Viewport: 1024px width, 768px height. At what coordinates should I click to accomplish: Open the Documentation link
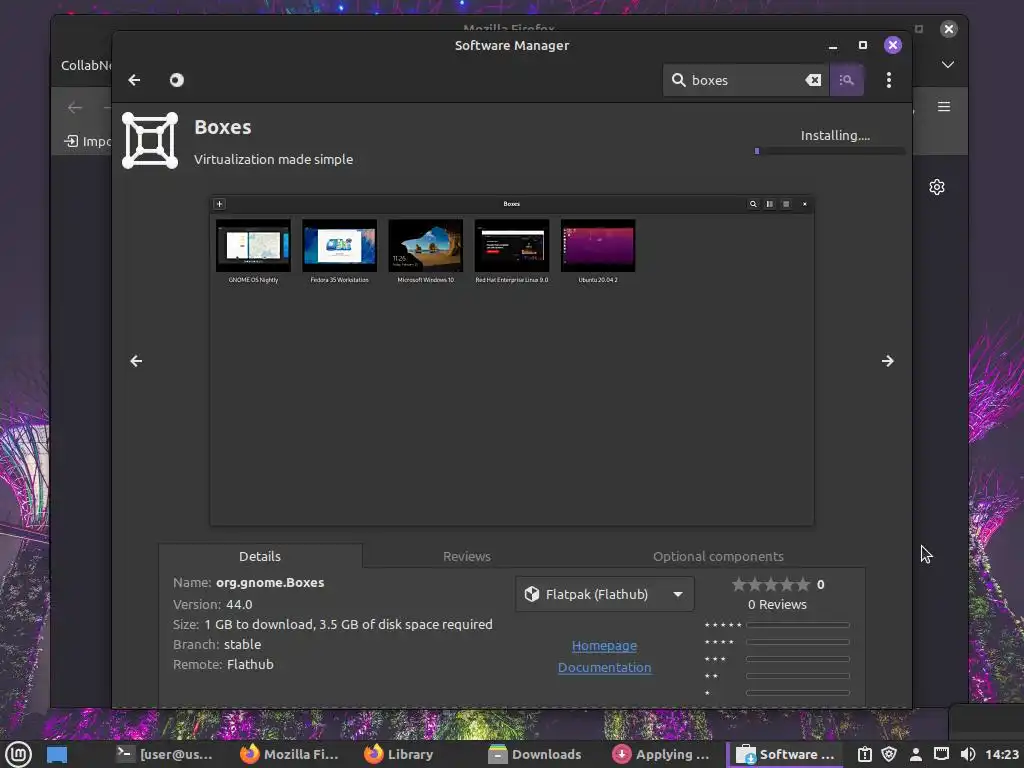point(604,667)
